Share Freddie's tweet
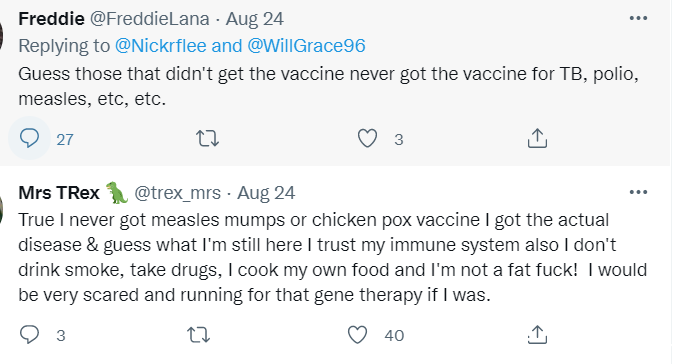Image resolution: width=679 pixels, height=364 pixels. 537,139
